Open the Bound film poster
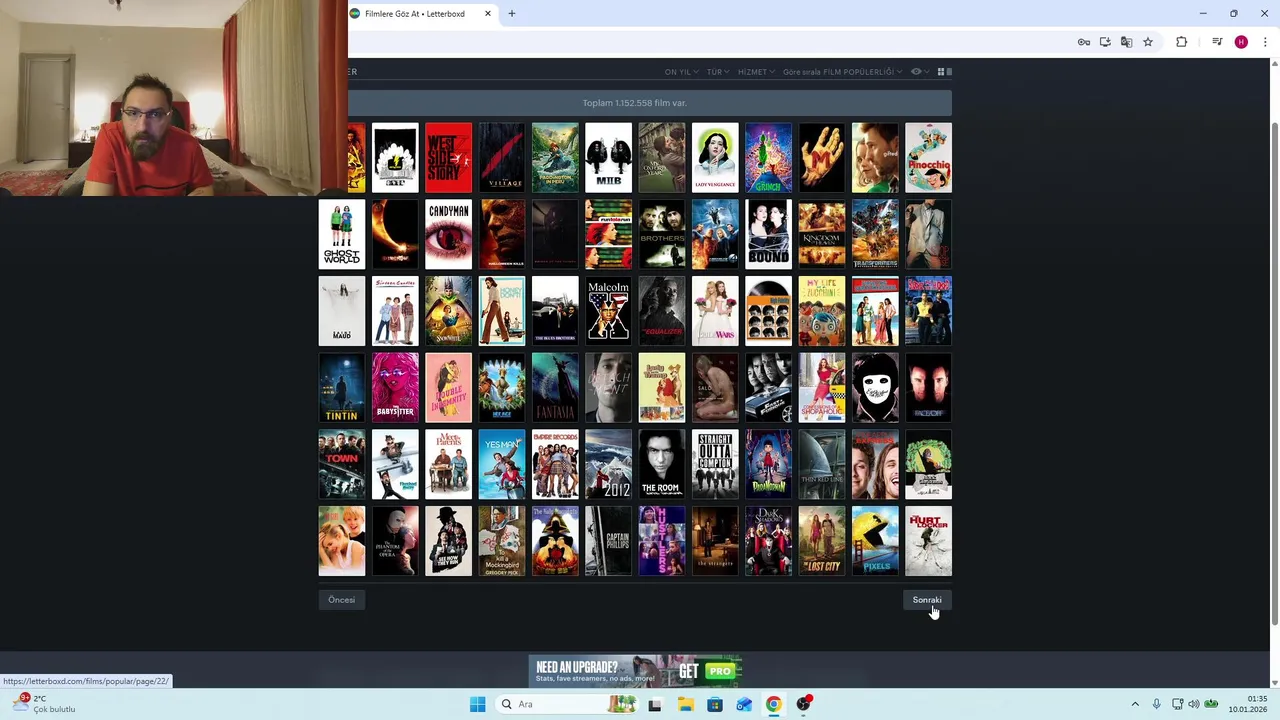The width and height of the screenshot is (1280, 720). tap(768, 234)
